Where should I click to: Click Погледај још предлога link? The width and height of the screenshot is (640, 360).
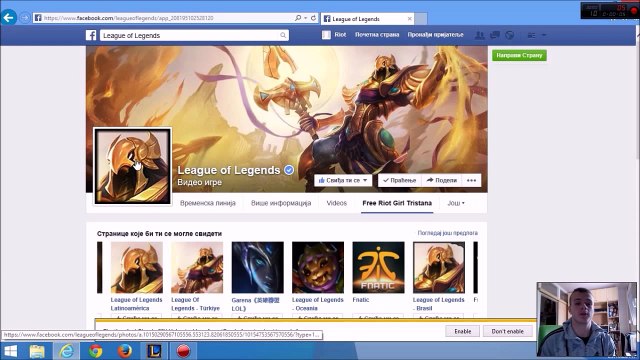tap(447, 233)
